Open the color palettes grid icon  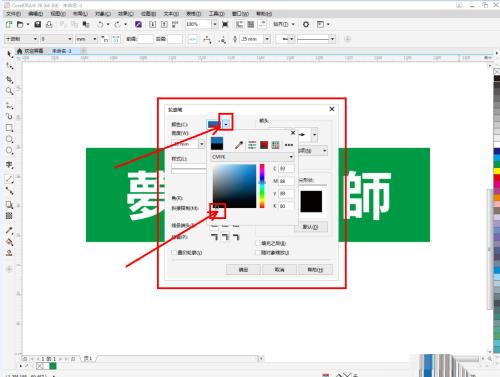point(275,145)
